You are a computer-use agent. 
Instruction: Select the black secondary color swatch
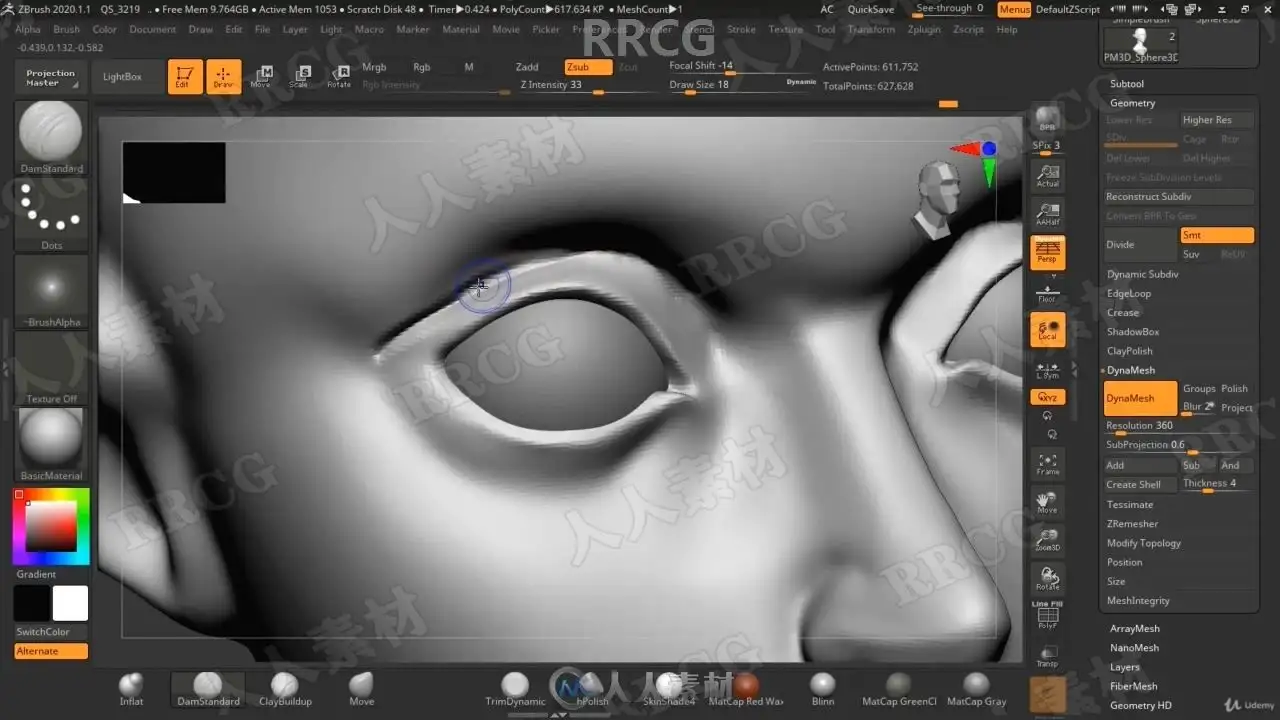[31, 604]
